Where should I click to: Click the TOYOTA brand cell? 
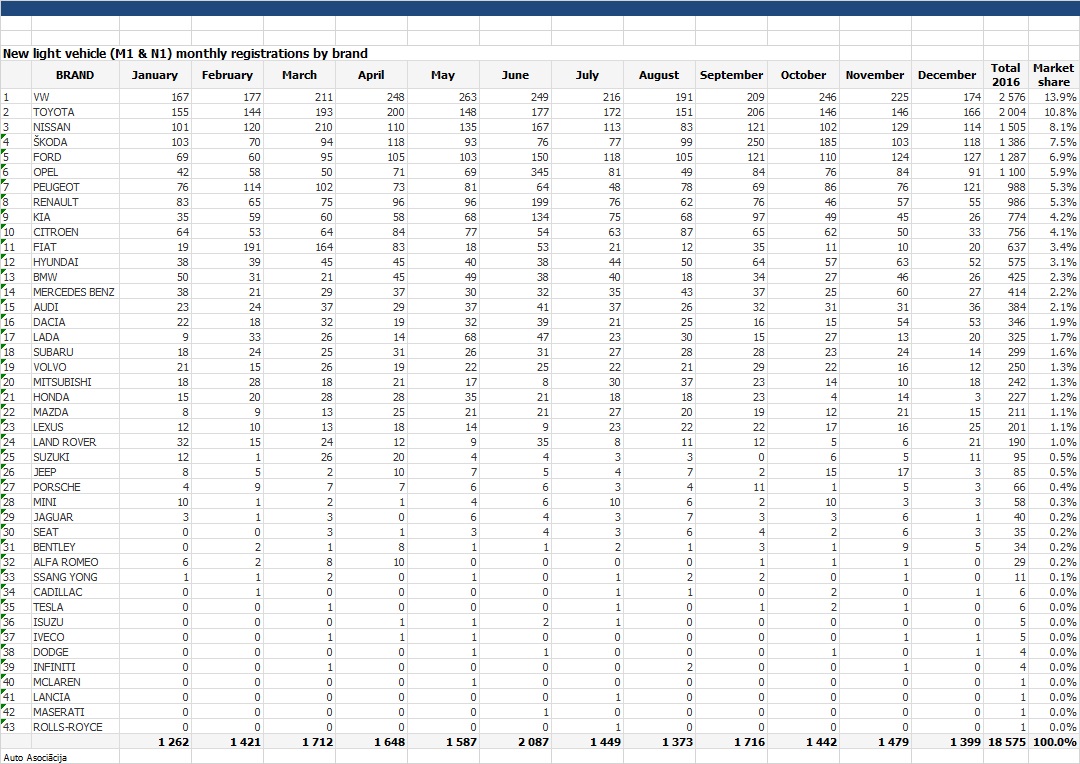(x=75, y=112)
